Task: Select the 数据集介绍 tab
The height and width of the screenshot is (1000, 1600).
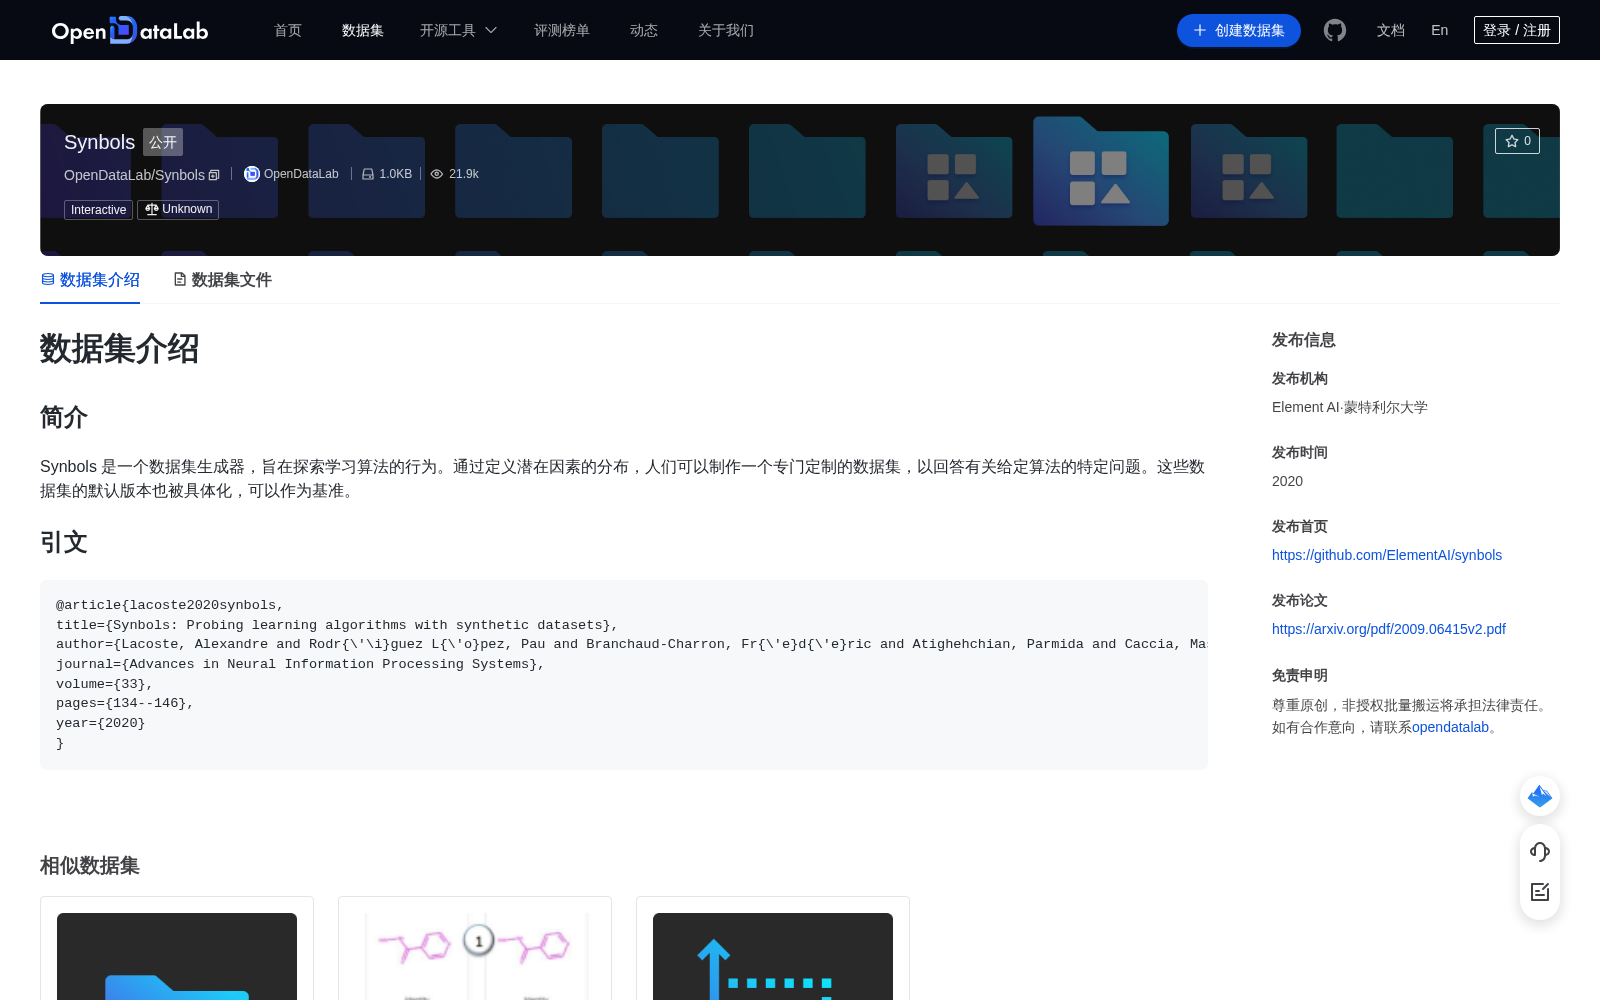Action: (90, 280)
